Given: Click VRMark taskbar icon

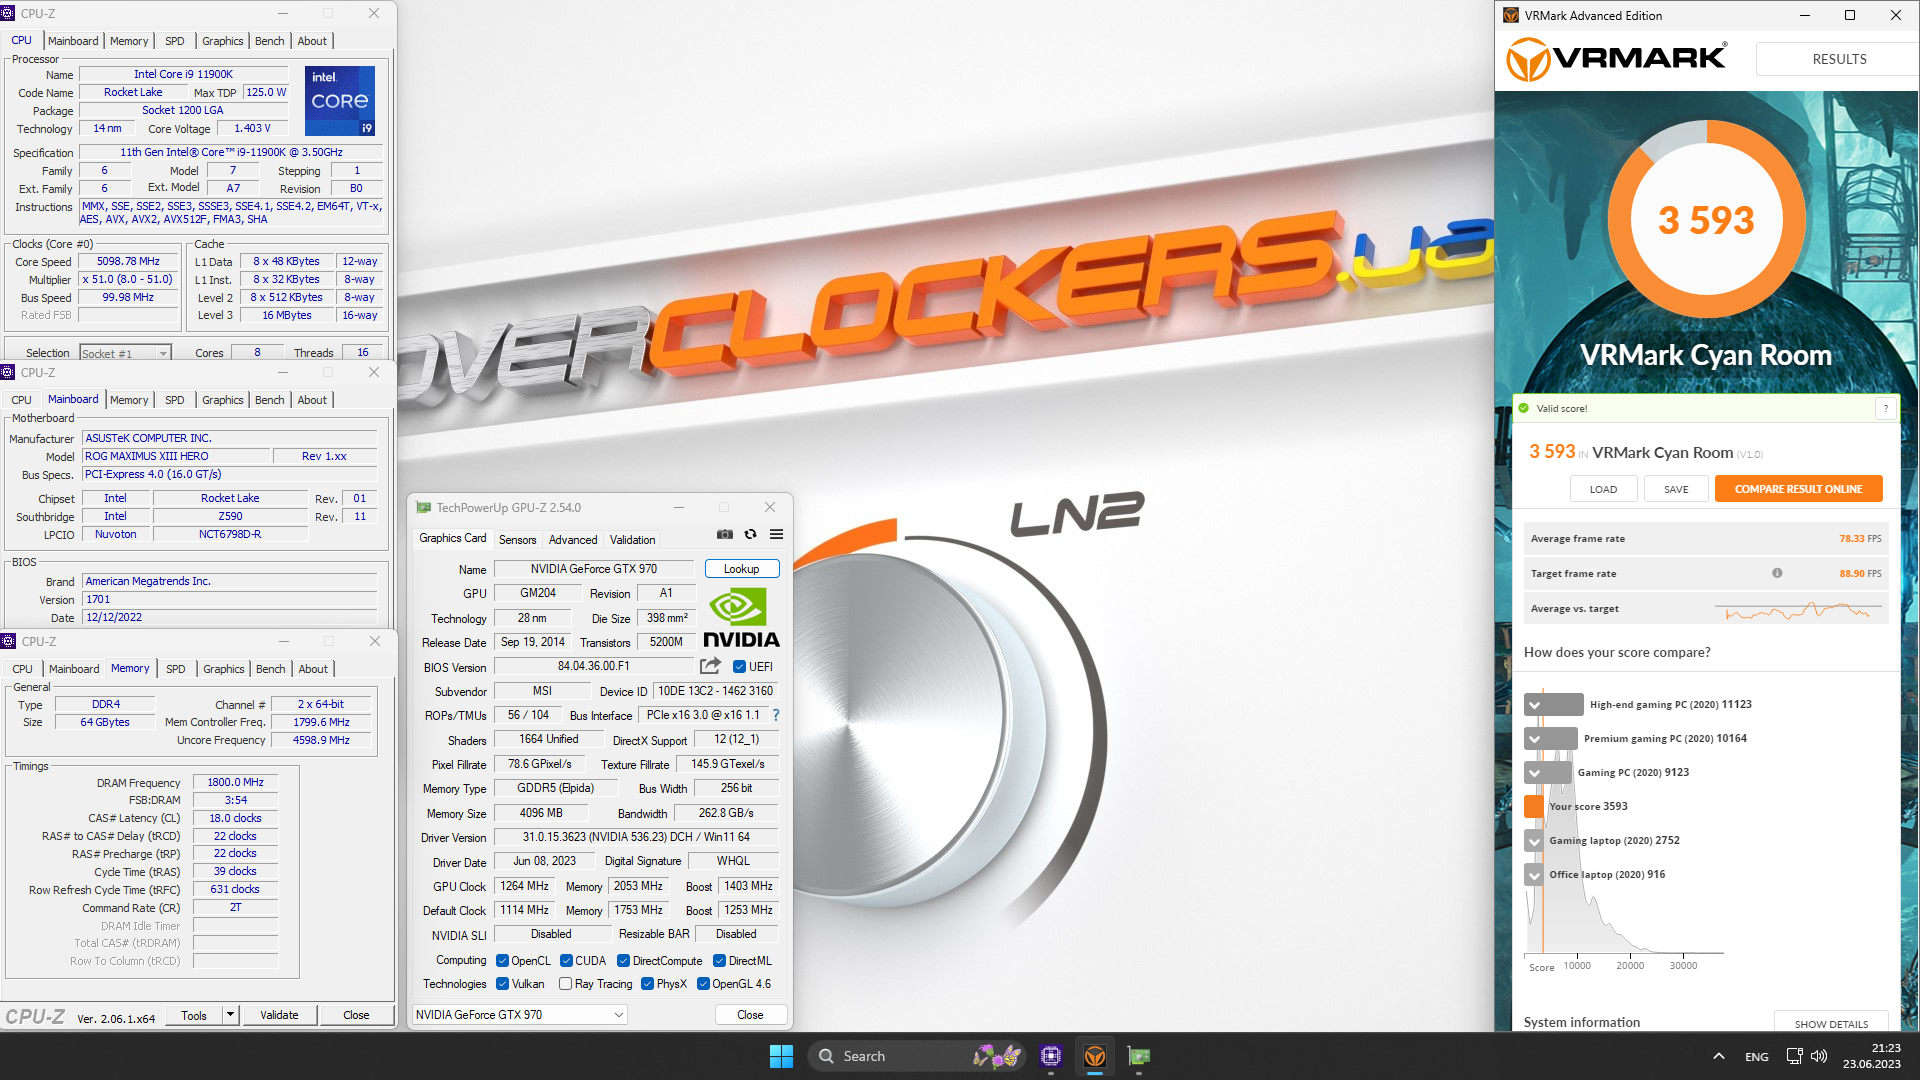Looking at the screenshot, I should tap(1095, 1056).
